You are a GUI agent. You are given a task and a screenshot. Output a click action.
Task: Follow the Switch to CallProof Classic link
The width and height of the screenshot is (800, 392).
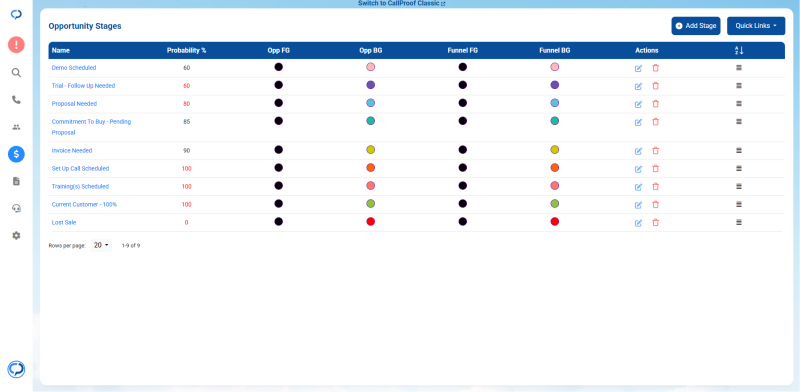point(402,3)
